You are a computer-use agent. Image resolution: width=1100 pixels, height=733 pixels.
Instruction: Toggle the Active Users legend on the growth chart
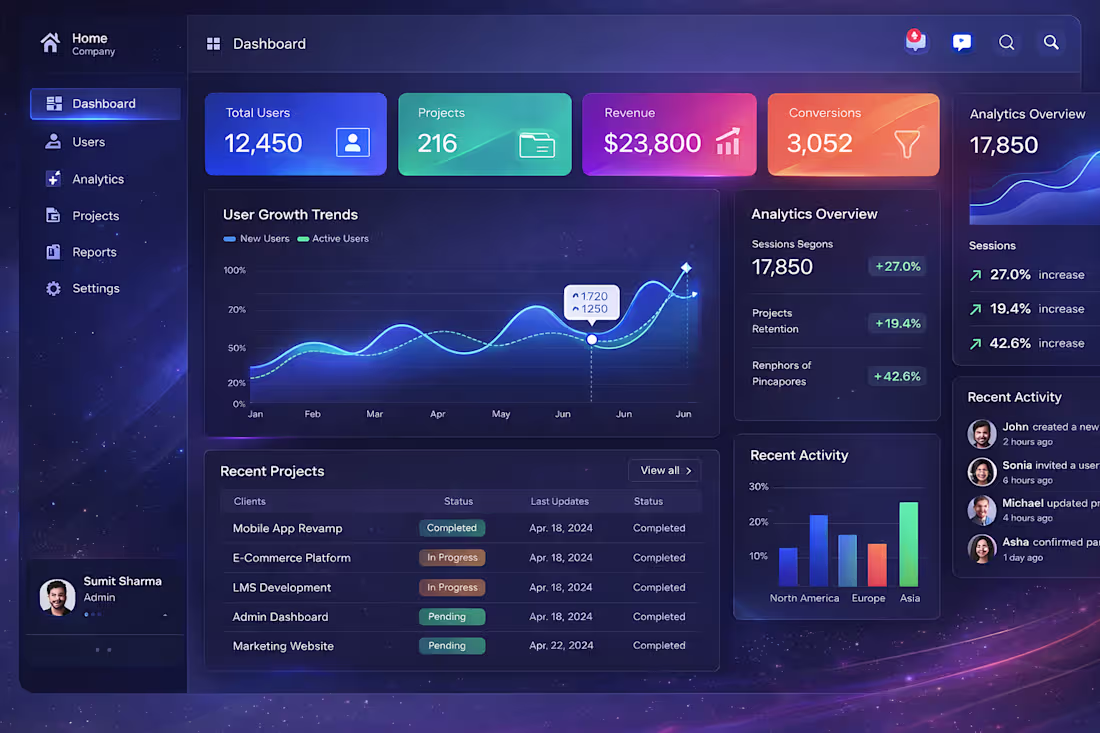[333, 239]
